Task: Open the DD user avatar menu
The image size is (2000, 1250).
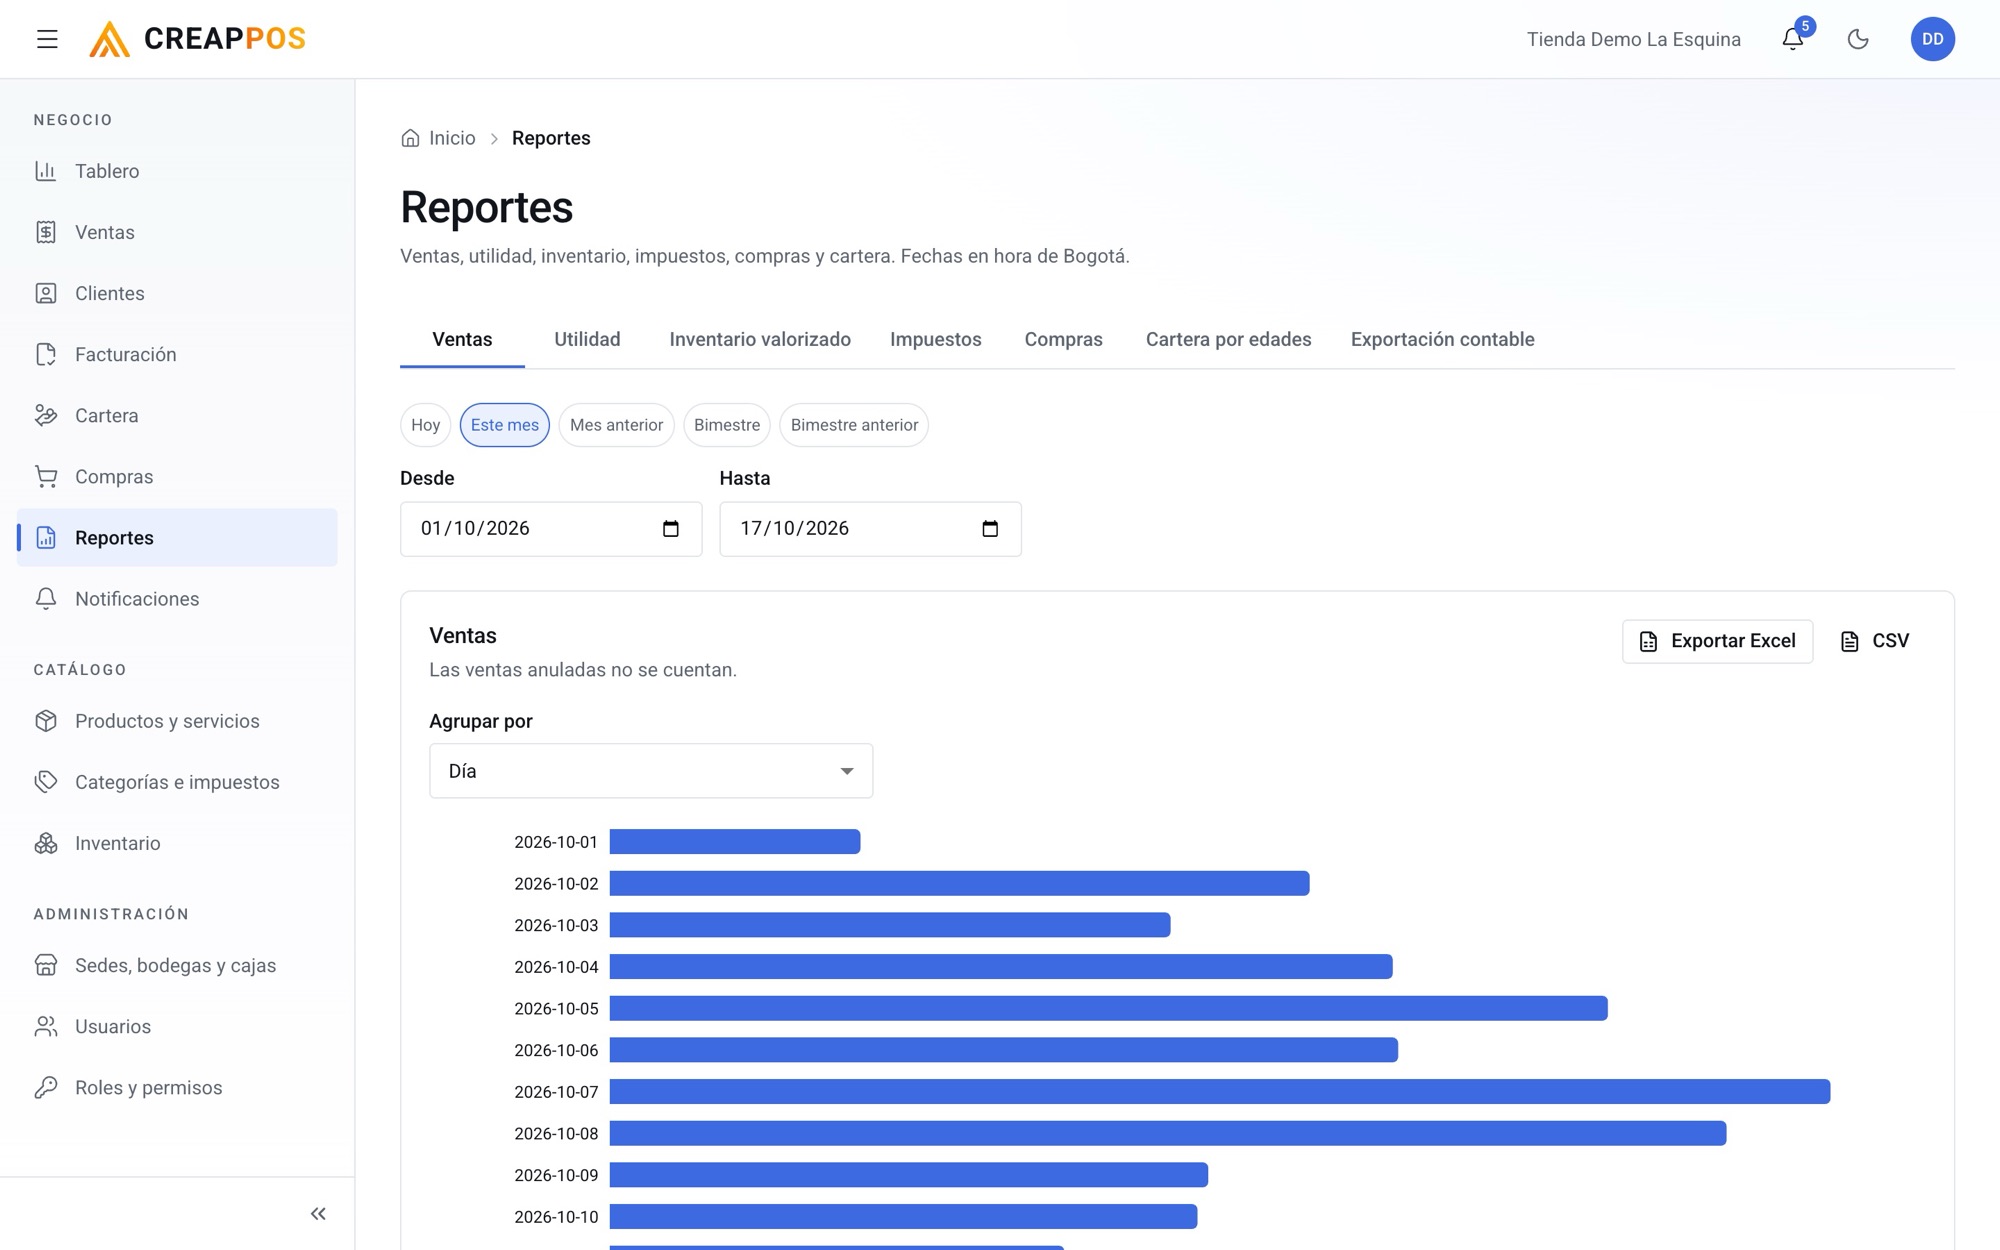Action: pos(1932,39)
